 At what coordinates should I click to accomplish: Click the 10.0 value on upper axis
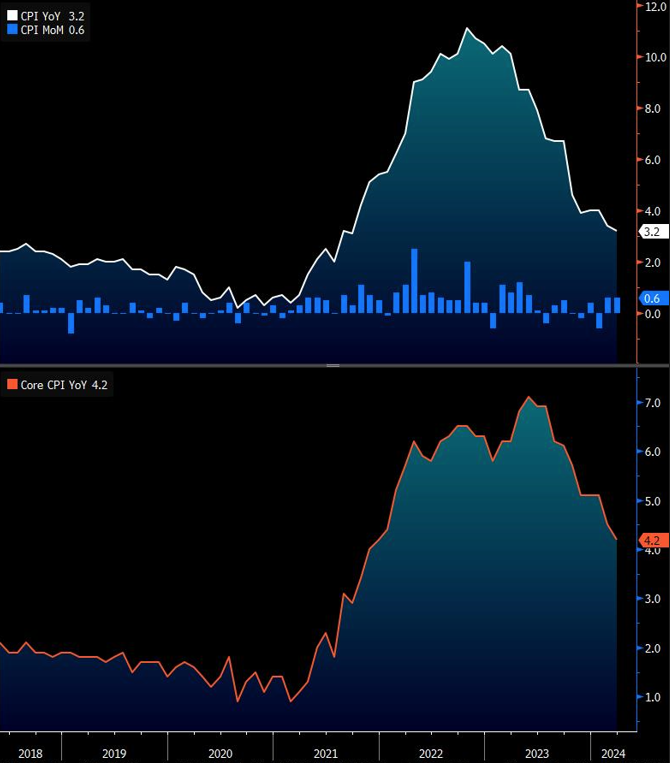point(655,57)
